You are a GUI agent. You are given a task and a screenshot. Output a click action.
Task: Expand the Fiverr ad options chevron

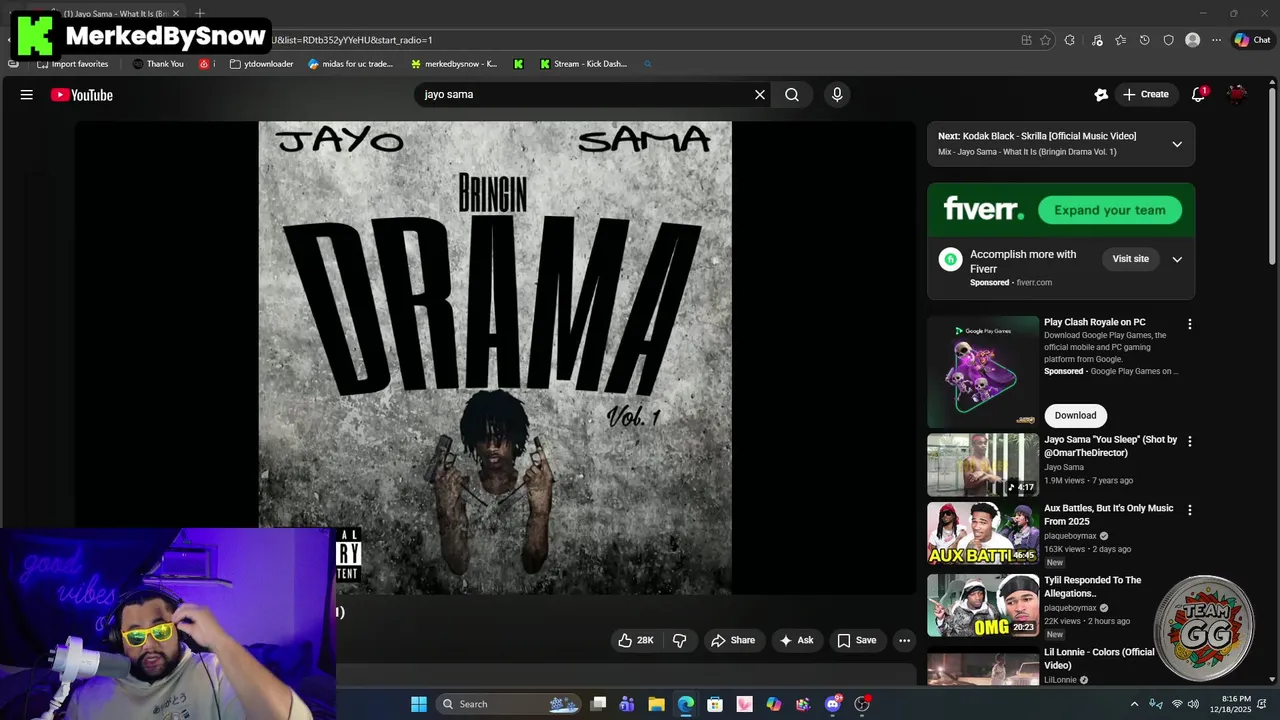coord(1177,259)
